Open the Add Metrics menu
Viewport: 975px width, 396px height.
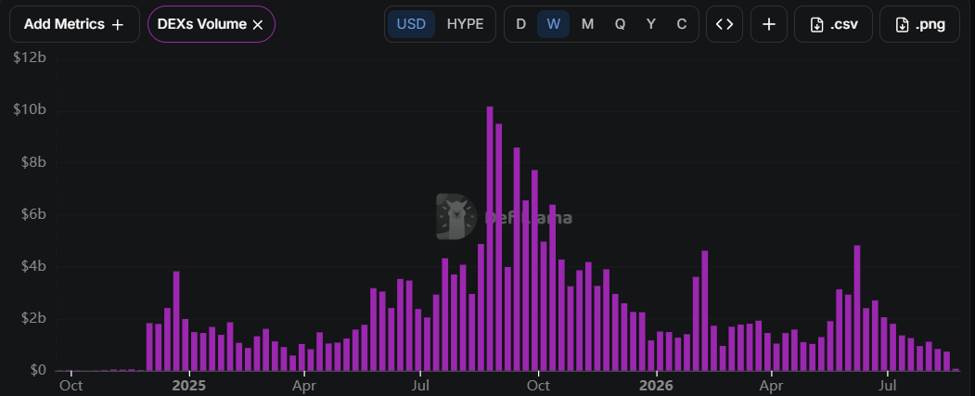[x=74, y=24]
